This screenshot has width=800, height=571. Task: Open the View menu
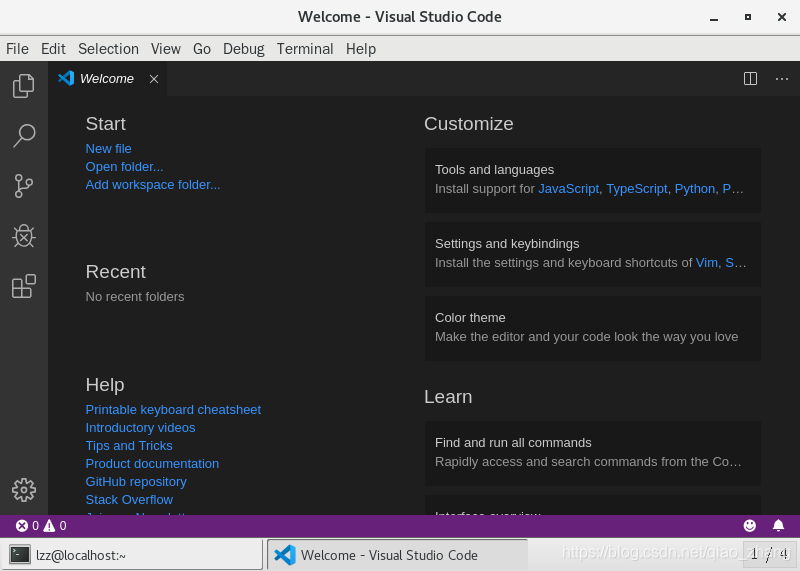tap(166, 49)
